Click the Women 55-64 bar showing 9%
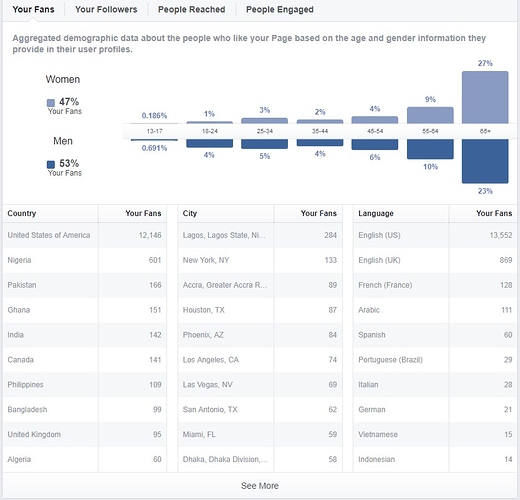 click(430, 115)
